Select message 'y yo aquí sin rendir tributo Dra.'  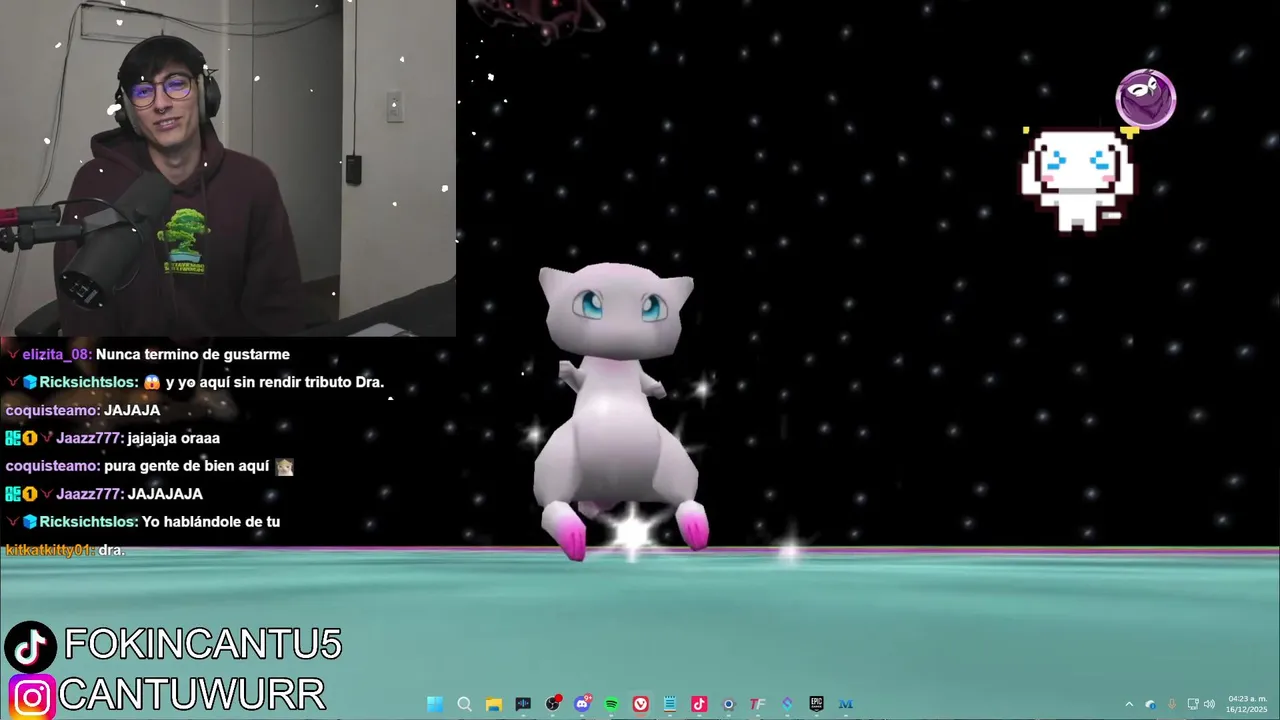pos(275,382)
